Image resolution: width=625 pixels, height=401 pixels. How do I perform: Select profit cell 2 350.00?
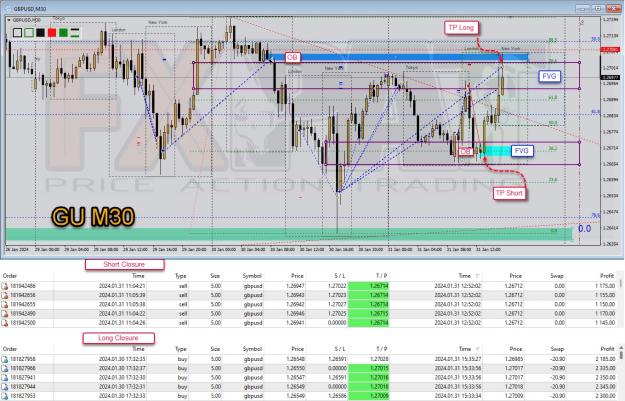point(605,377)
